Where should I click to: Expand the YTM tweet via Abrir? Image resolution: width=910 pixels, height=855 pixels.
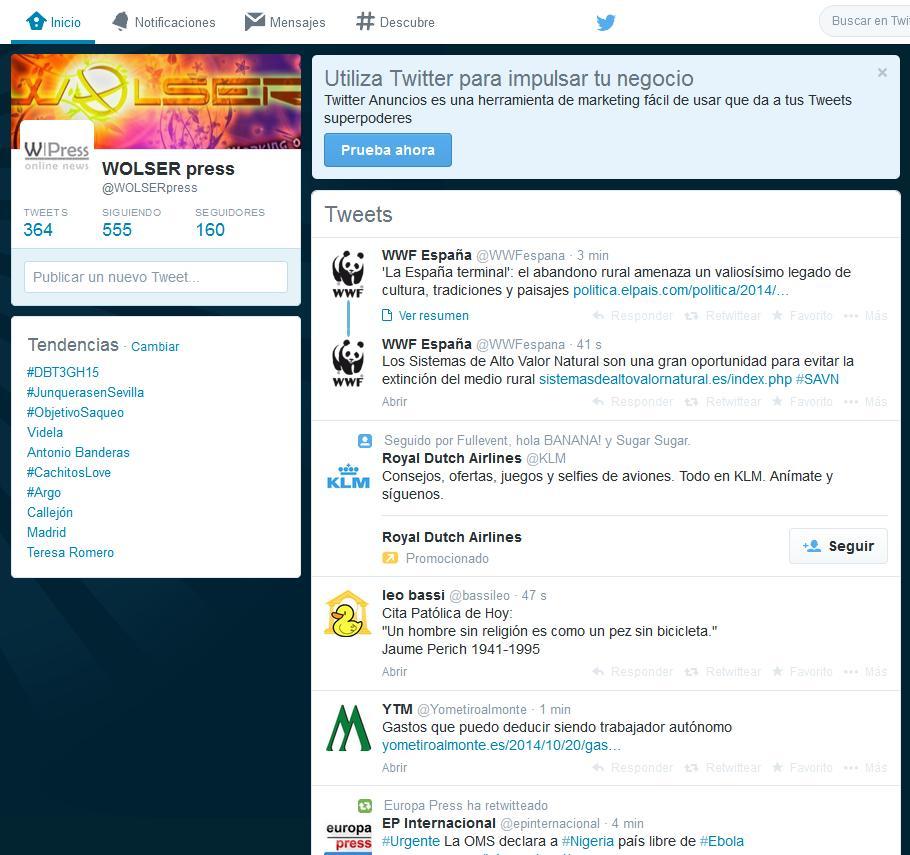pyautogui.click(x=394, y=768)
